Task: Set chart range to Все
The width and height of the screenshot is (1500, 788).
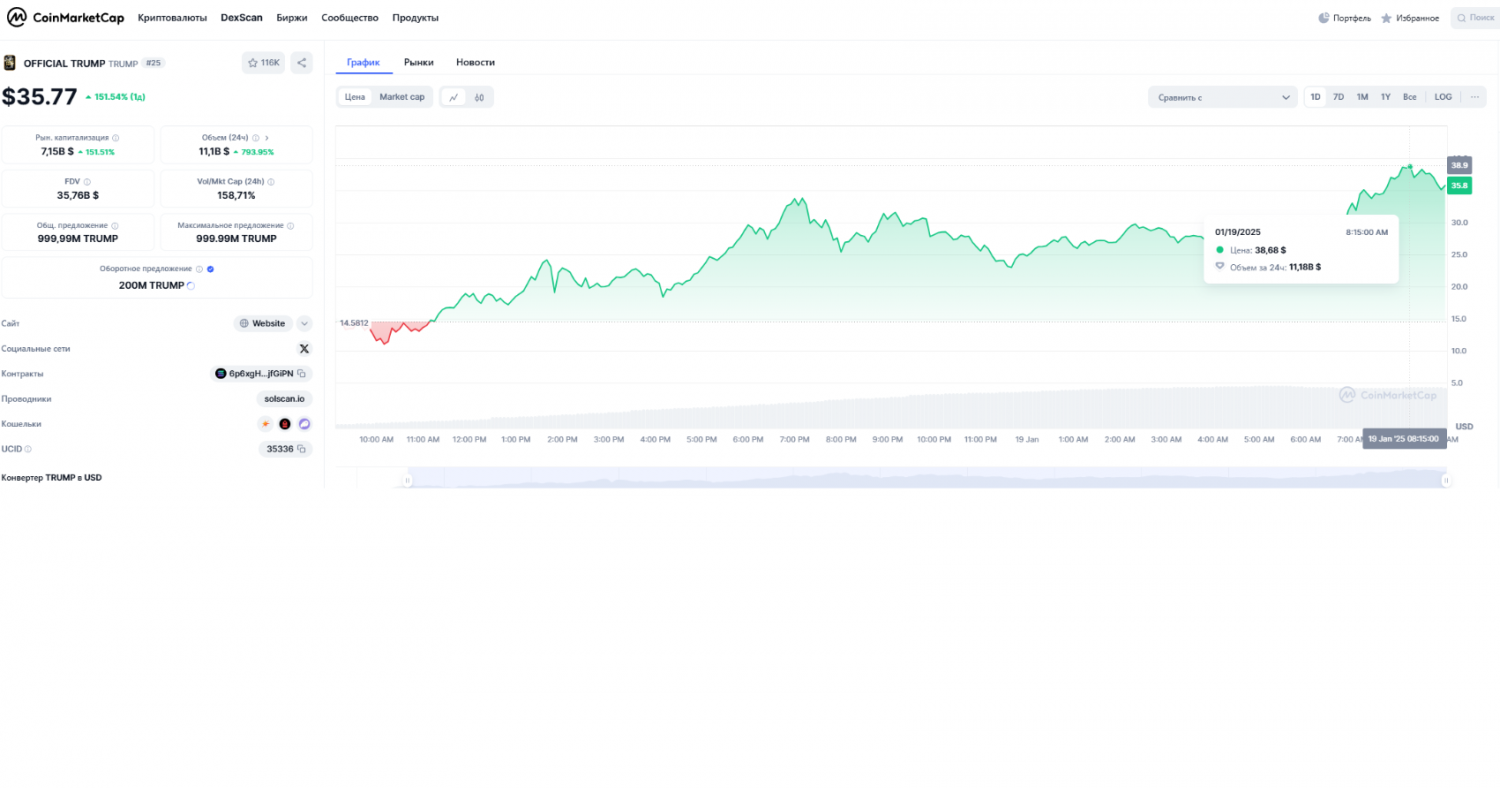Action: pos(1410,97)
